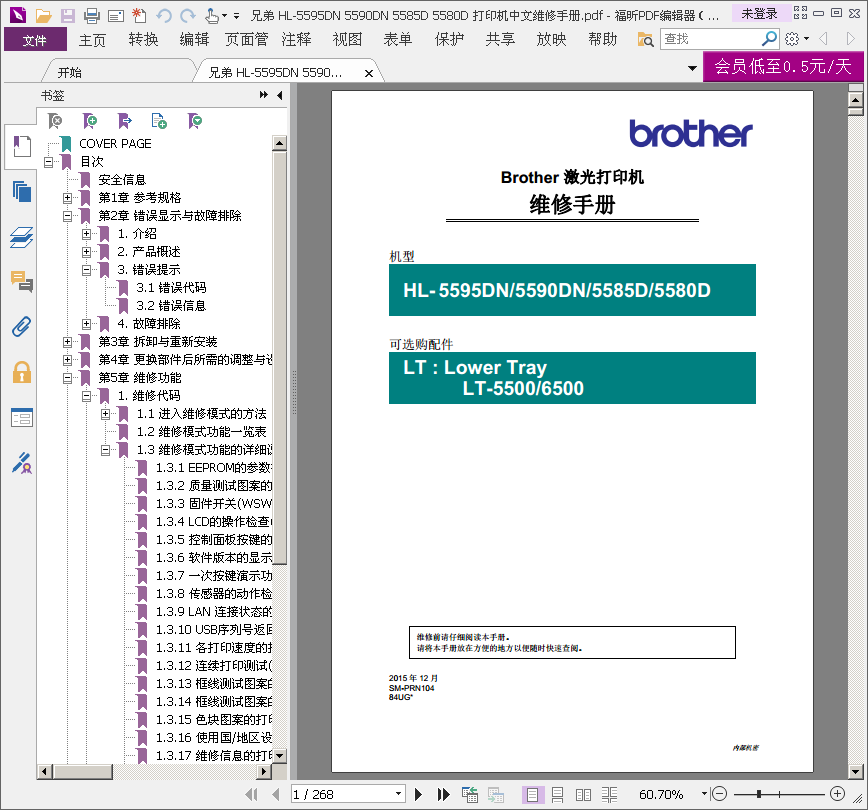Screen dimensions: 868x810
Task: Switch to continuous page view
Action: pyautogui.click(x=557, y=795)
